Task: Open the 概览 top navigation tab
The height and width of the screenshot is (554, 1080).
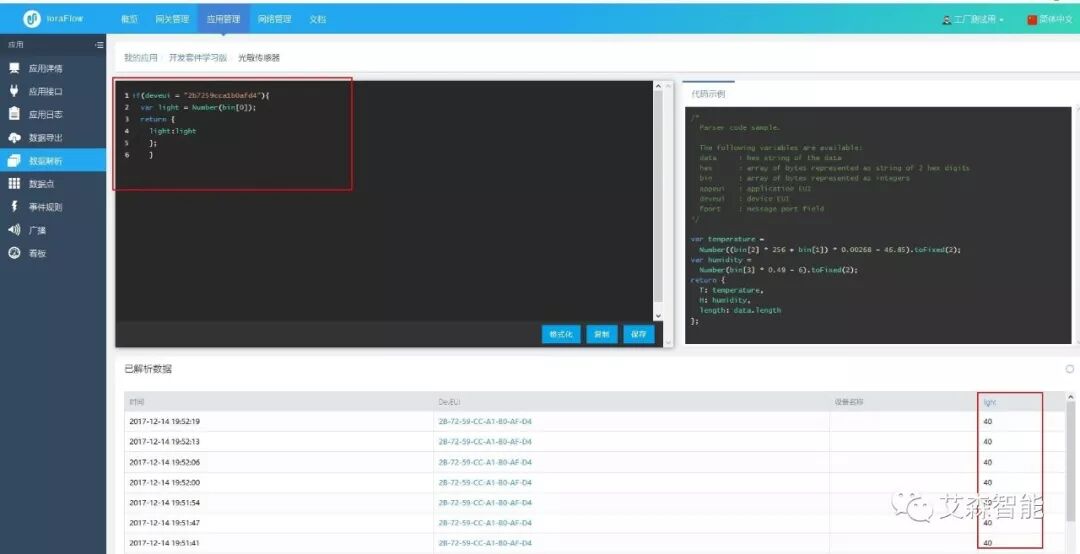Action: pos(129,19)
